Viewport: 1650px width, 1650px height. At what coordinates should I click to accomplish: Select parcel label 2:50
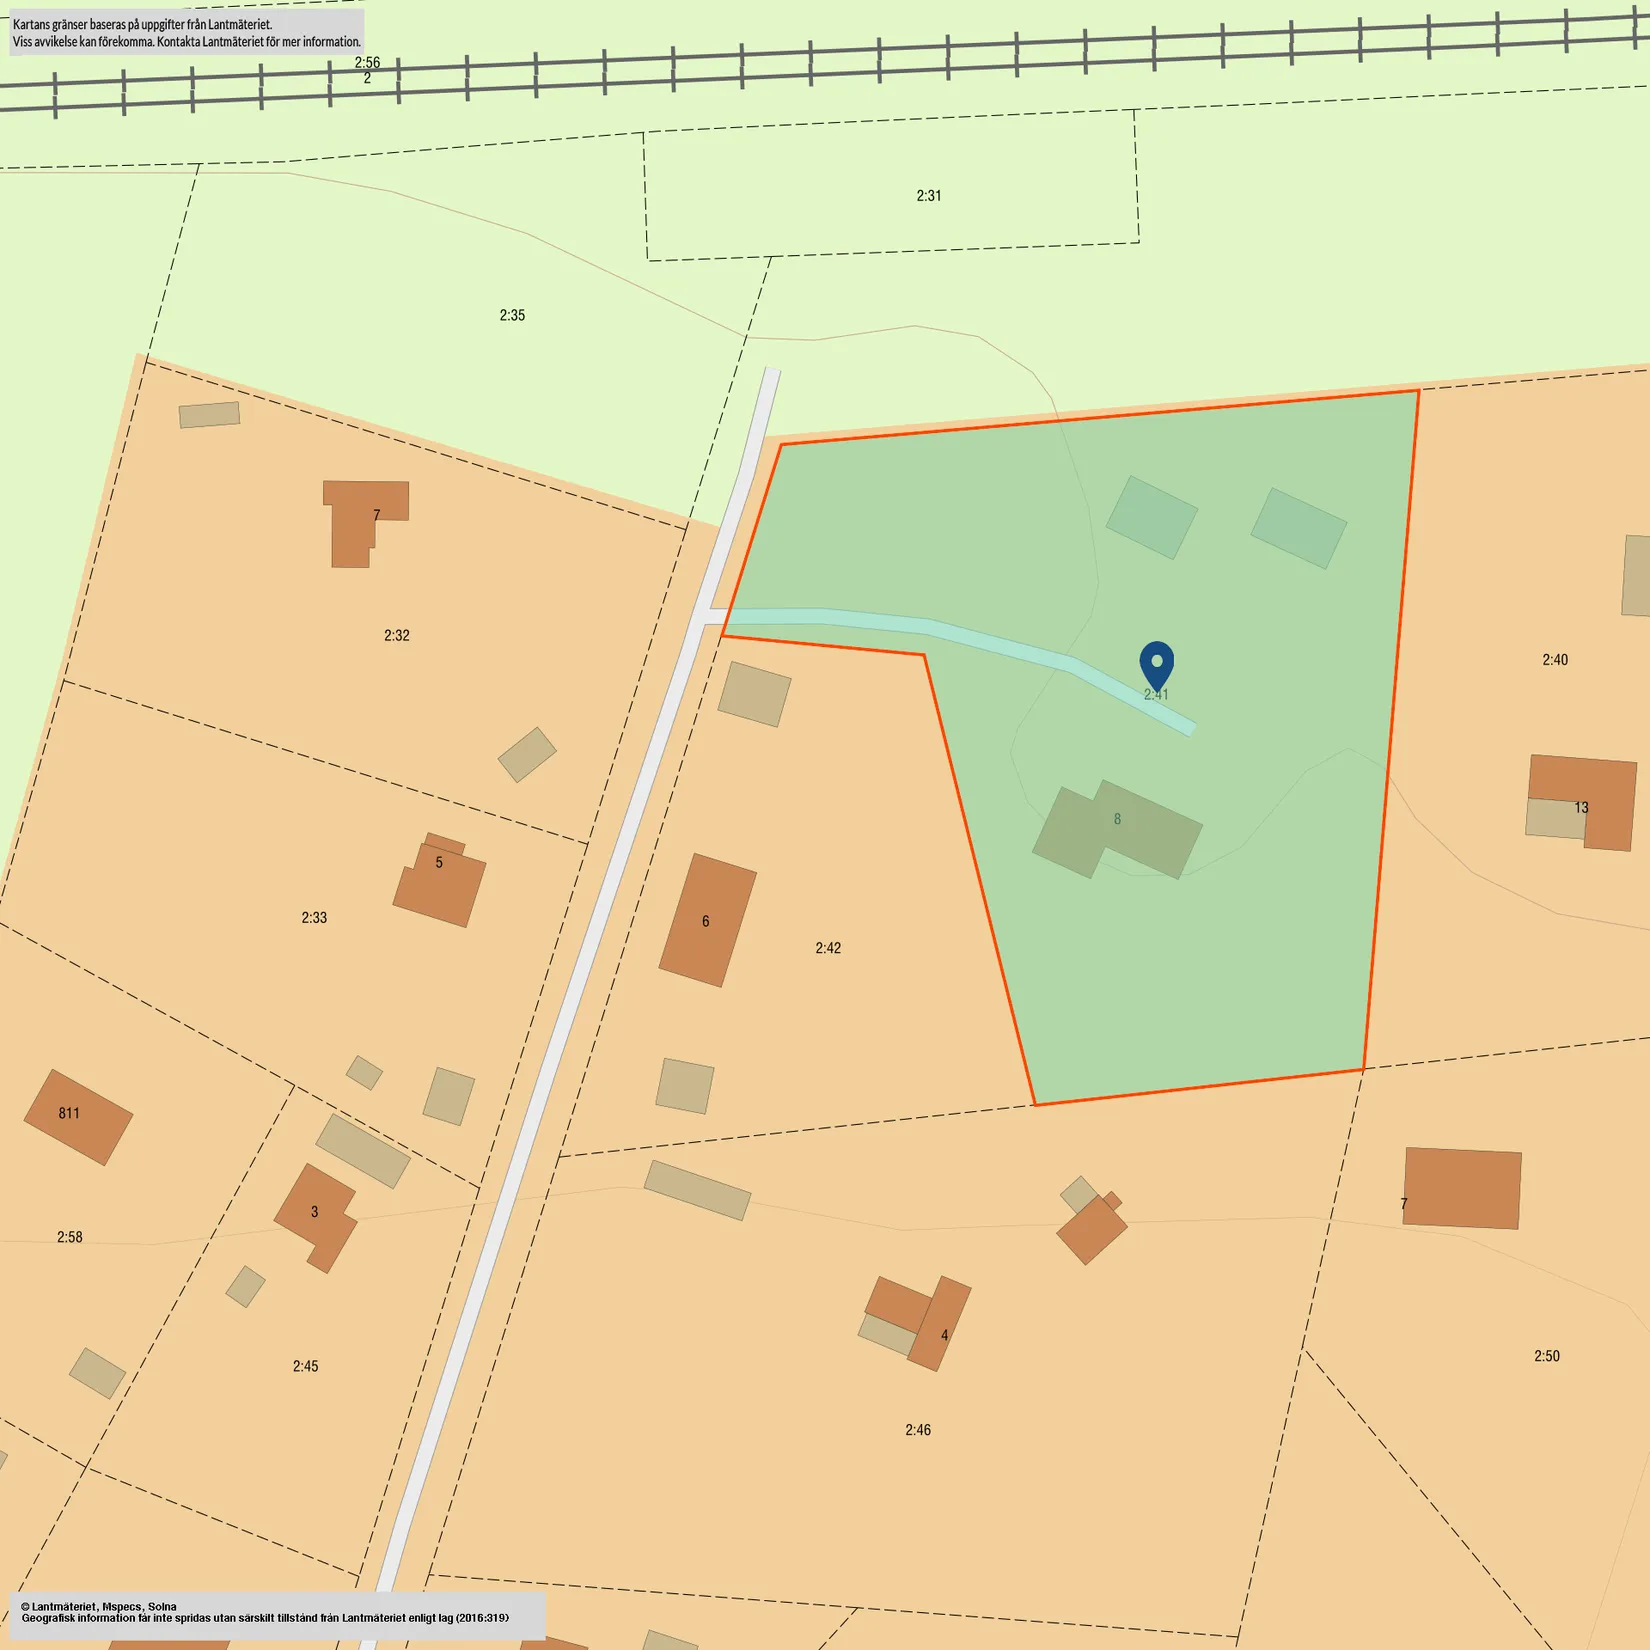pos(1547,1356)
